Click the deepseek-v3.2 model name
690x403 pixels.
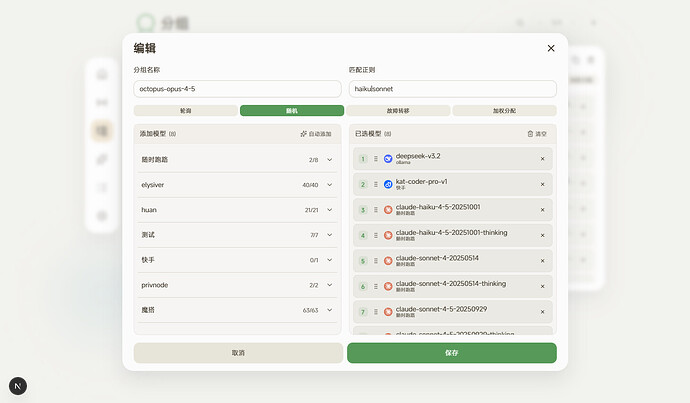coord(418,156)
